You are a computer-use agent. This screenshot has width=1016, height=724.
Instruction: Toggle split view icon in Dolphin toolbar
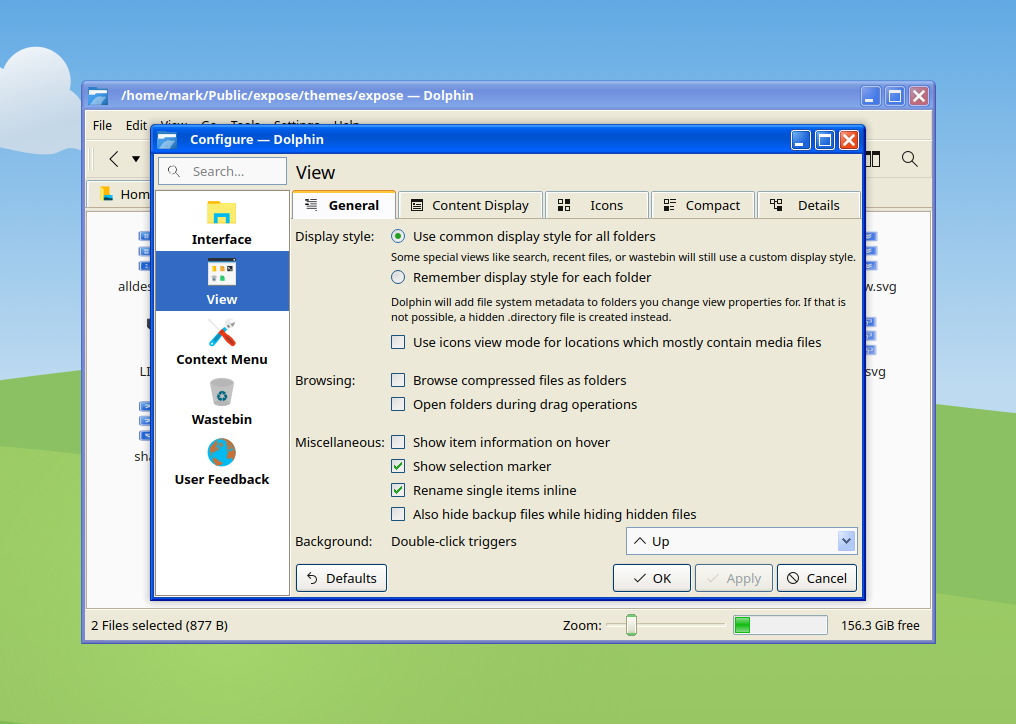coord(873,159)
